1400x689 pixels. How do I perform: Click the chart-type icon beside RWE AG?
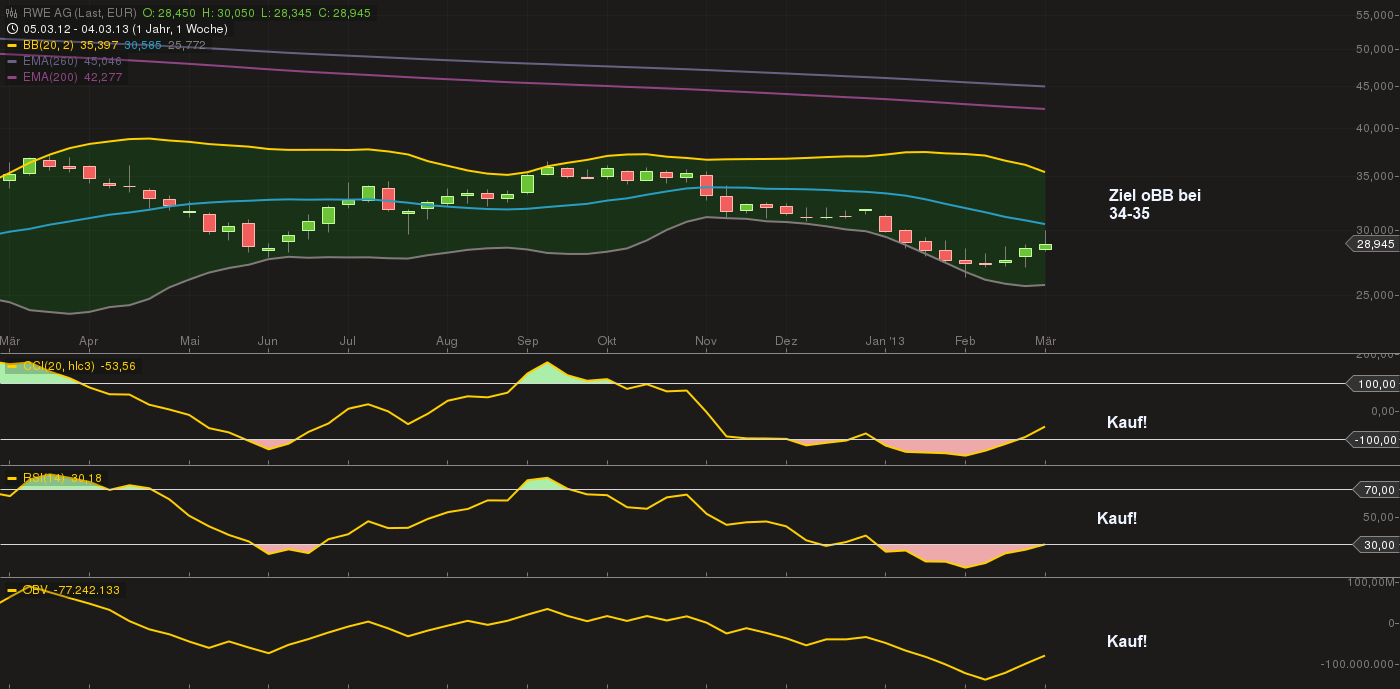[x=12, y=13]
